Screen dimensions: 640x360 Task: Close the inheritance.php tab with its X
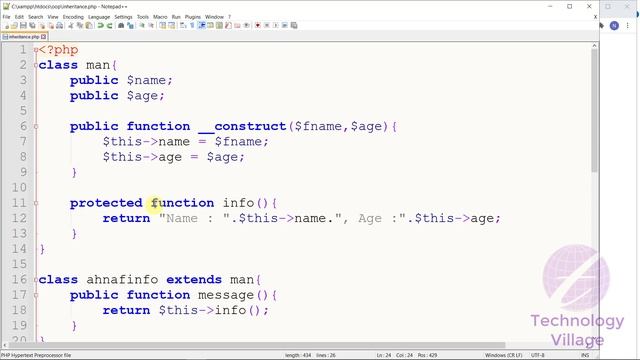coord(44,37)
